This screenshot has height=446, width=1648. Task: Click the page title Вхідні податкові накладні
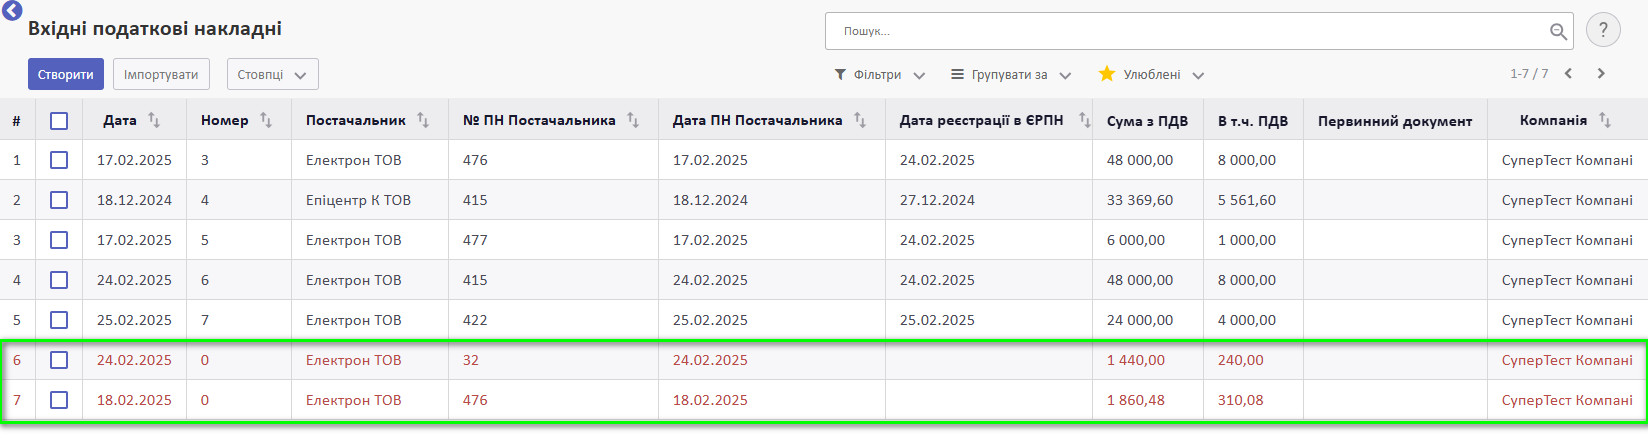coord(155,28)
